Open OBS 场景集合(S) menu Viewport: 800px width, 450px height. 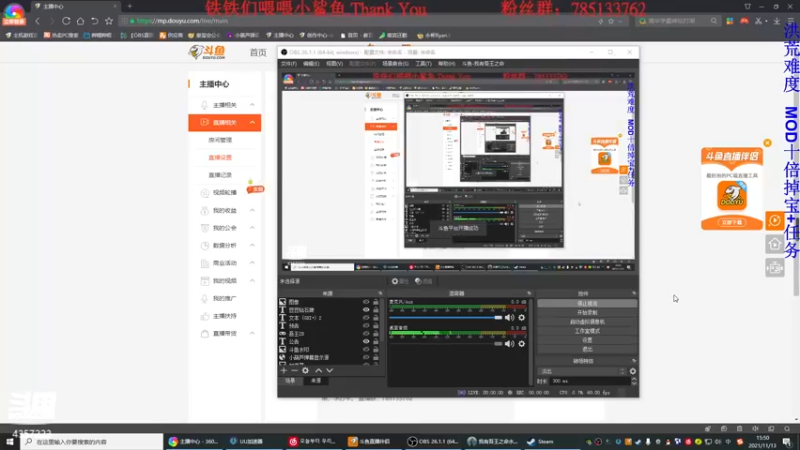click(x=395, y=64)
